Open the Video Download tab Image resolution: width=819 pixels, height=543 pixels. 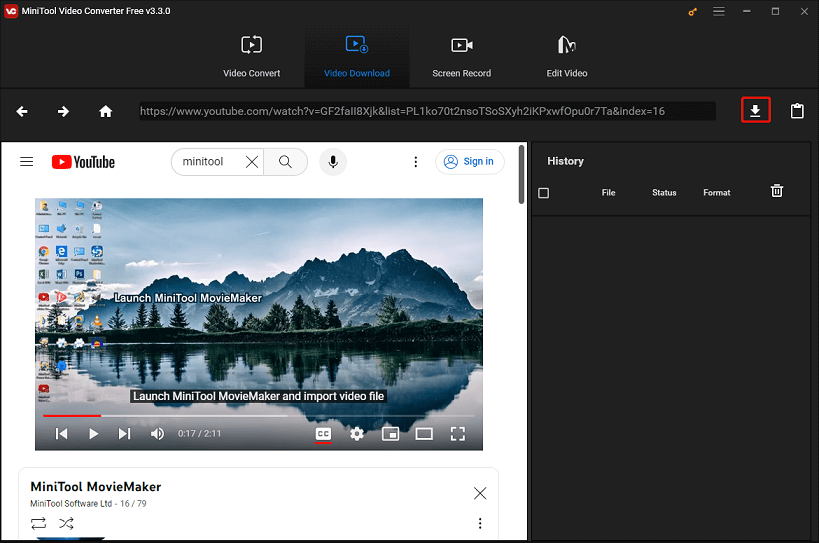[357, 57]
